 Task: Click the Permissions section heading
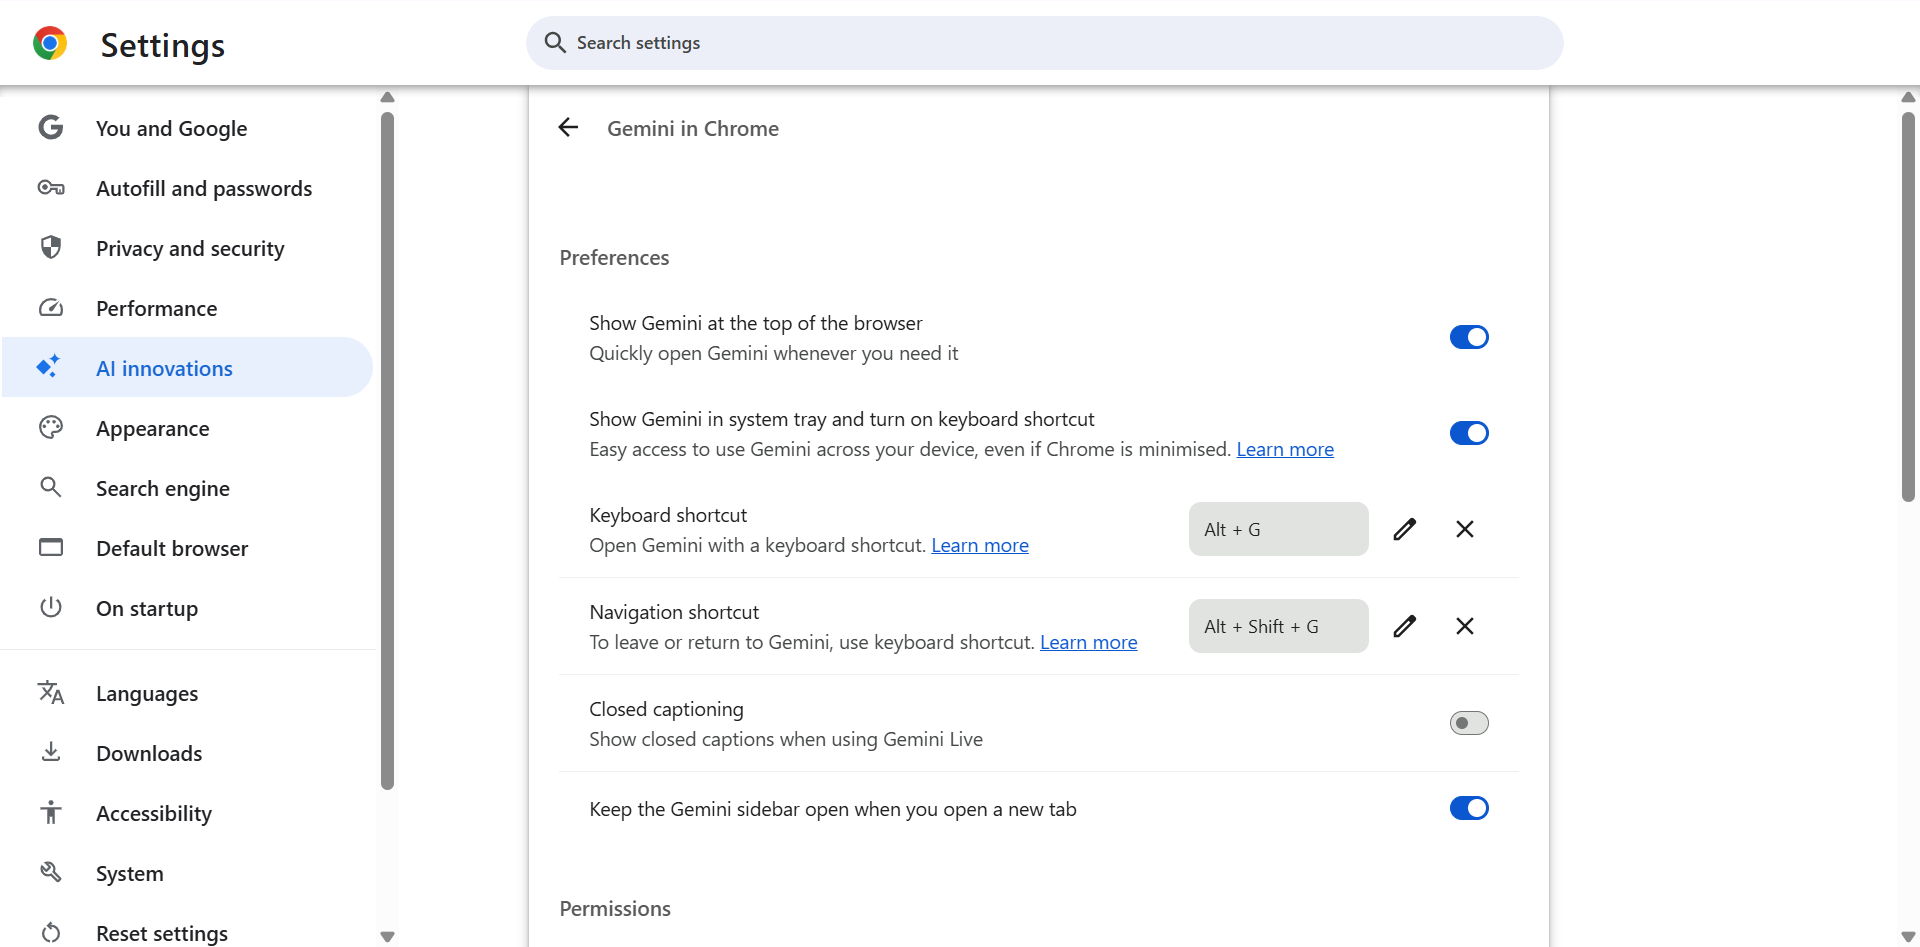[615, 908]
